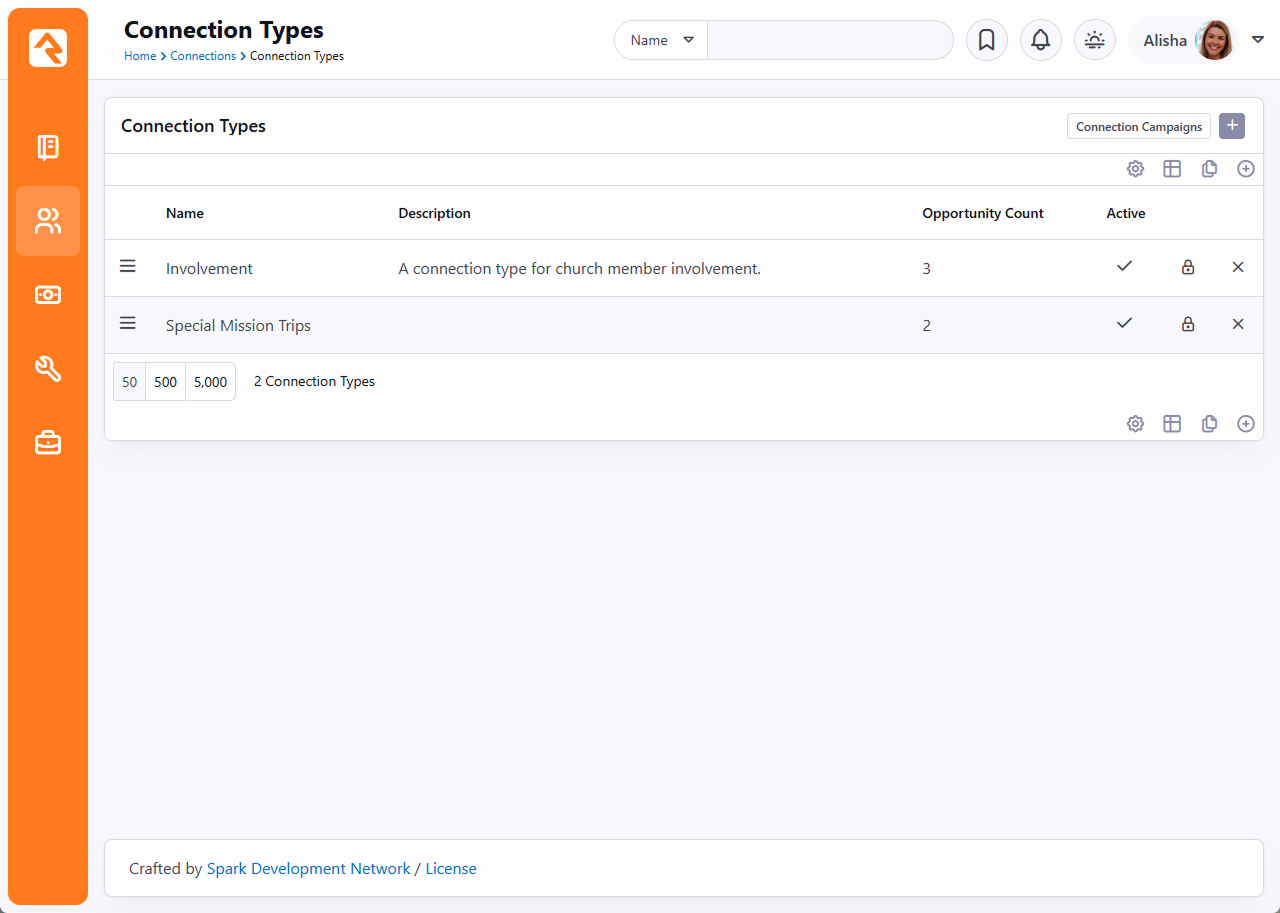Click the Rock logo in sidebar

pyautogui.click(x=48, y=48)
